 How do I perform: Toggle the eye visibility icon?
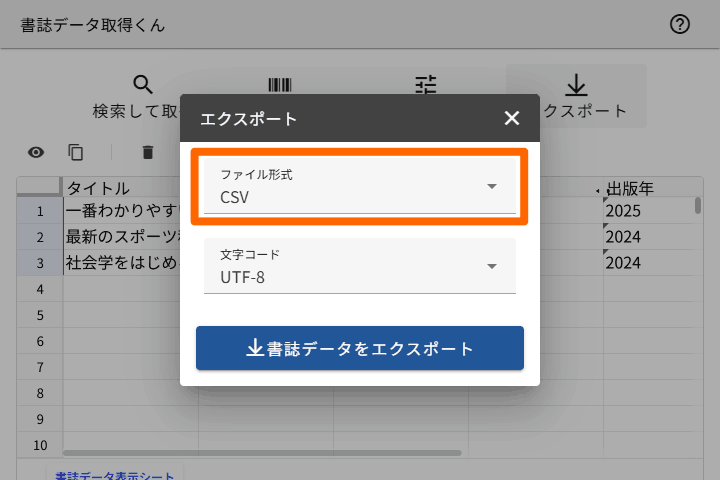pos(36,152)
